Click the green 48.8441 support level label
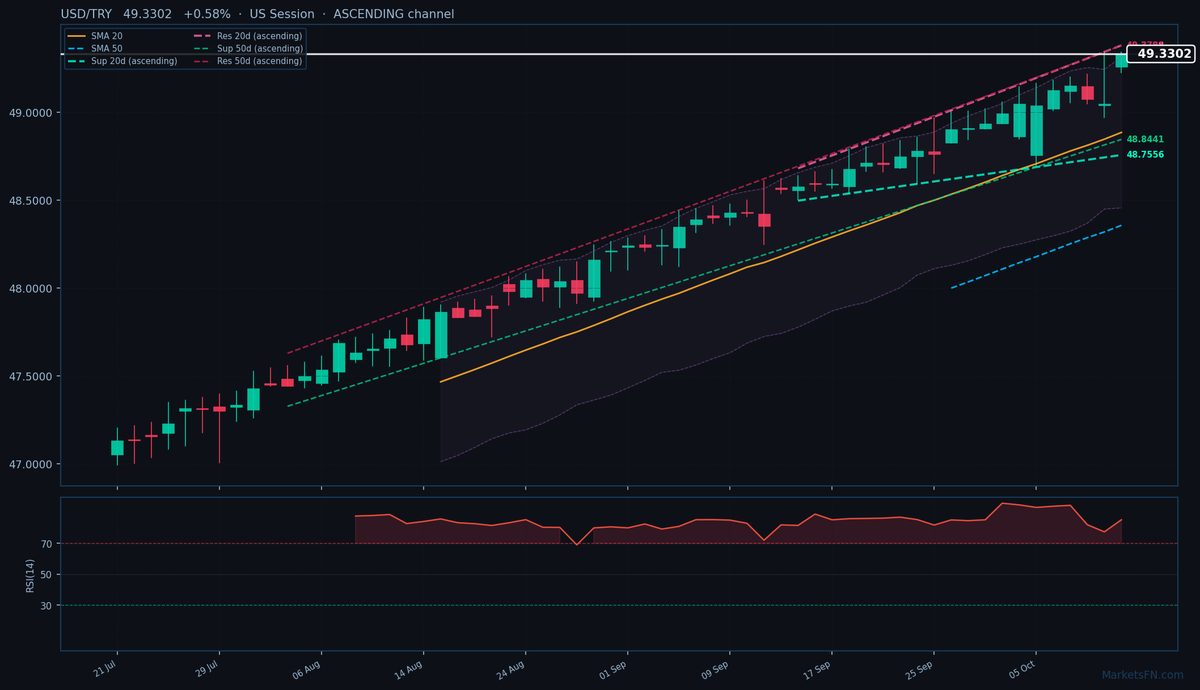Screen dimensions: 1200x690 coord(1145,139)
